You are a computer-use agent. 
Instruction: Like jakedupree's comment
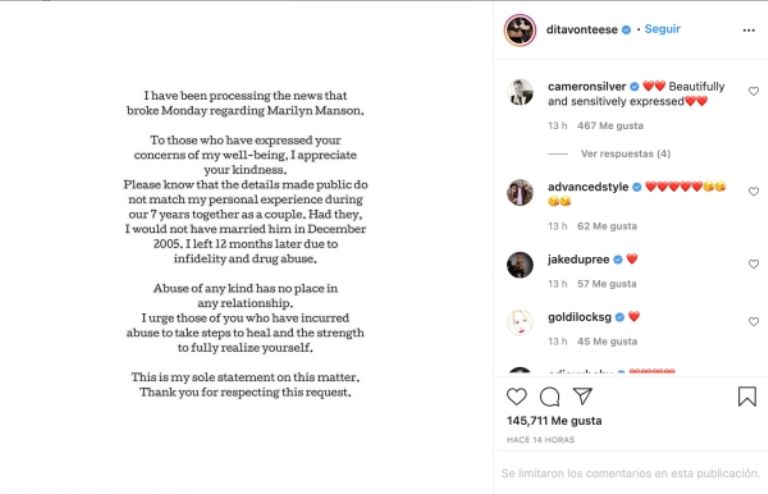[x=753, y=264]
